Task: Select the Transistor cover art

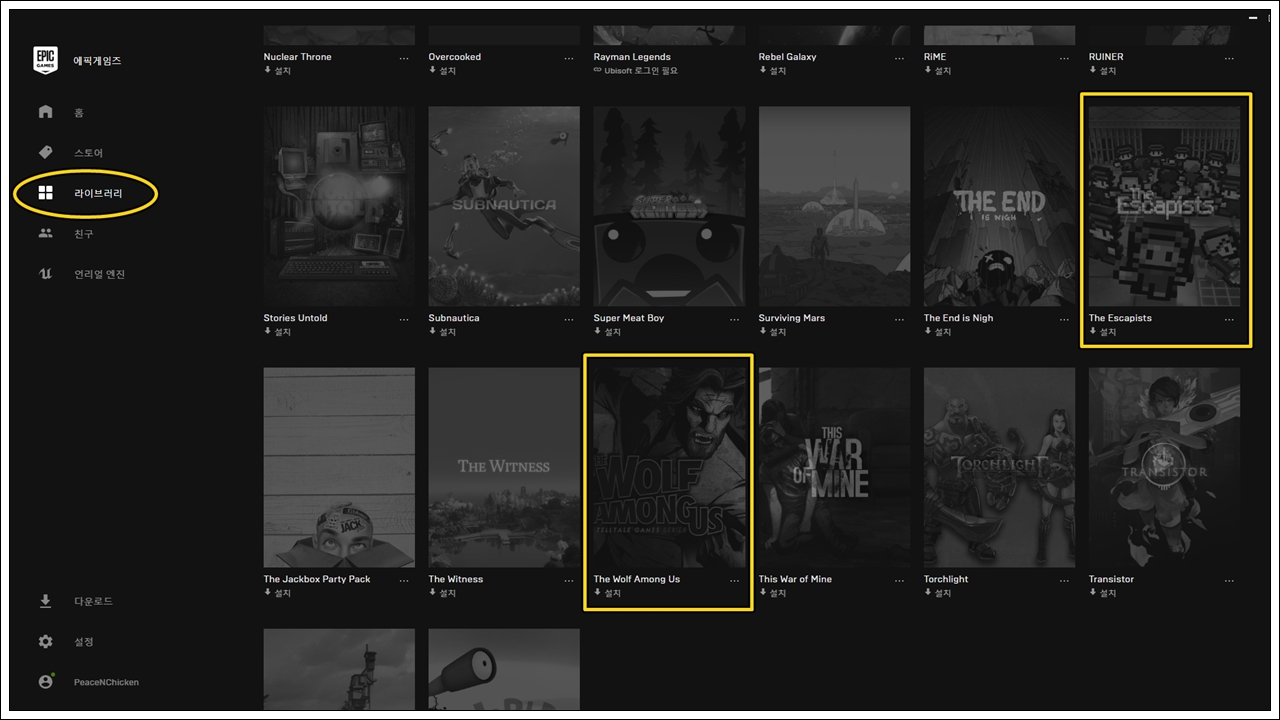Action: click(1164, 467)
